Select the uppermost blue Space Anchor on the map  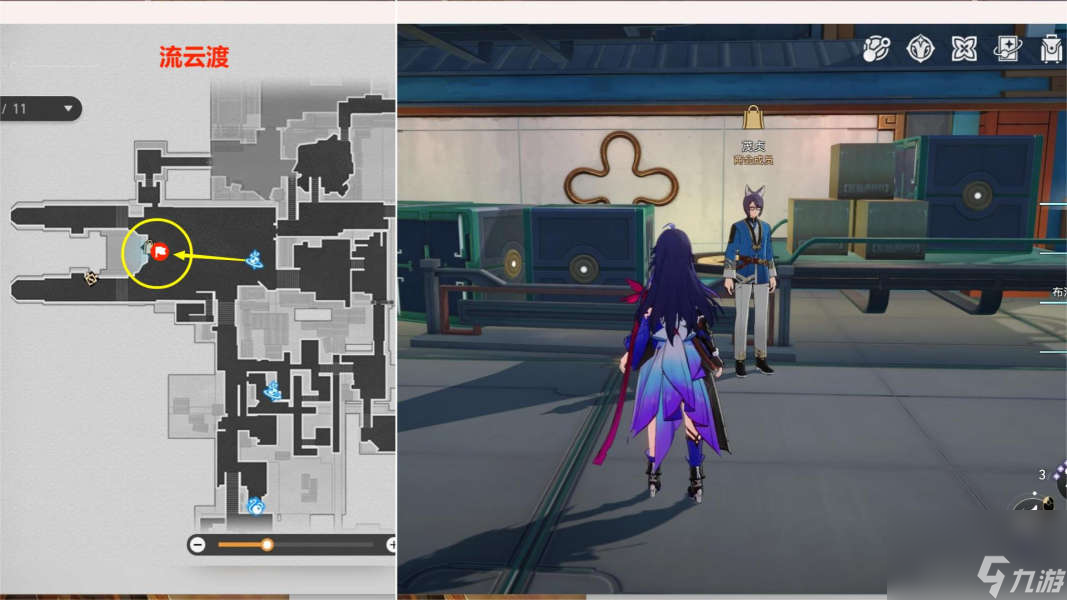tap(255, 259)
